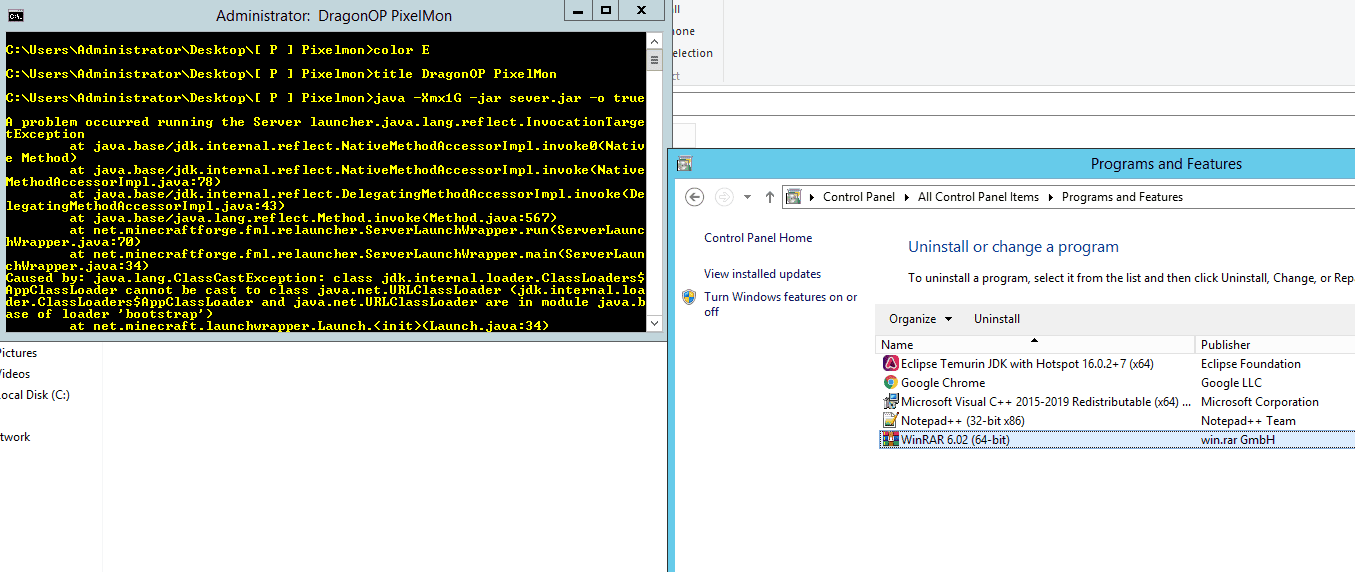Open the recent locations dropdown arrow

[x=747, y=197]
